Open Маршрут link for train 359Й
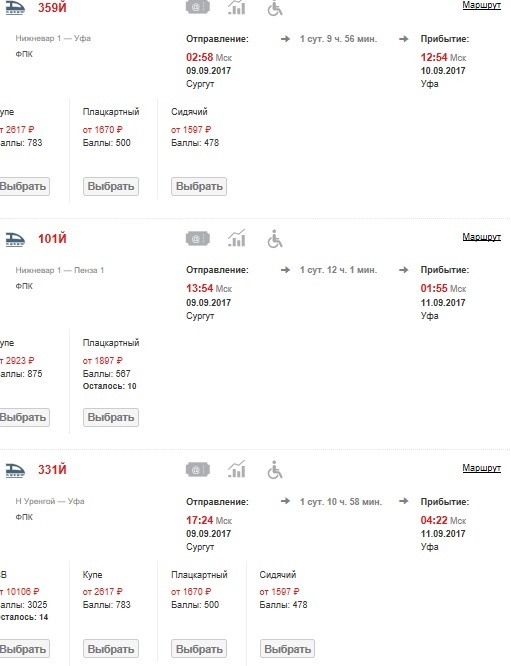Viewport: 511px width, 666px height. [x=481, y=5]
